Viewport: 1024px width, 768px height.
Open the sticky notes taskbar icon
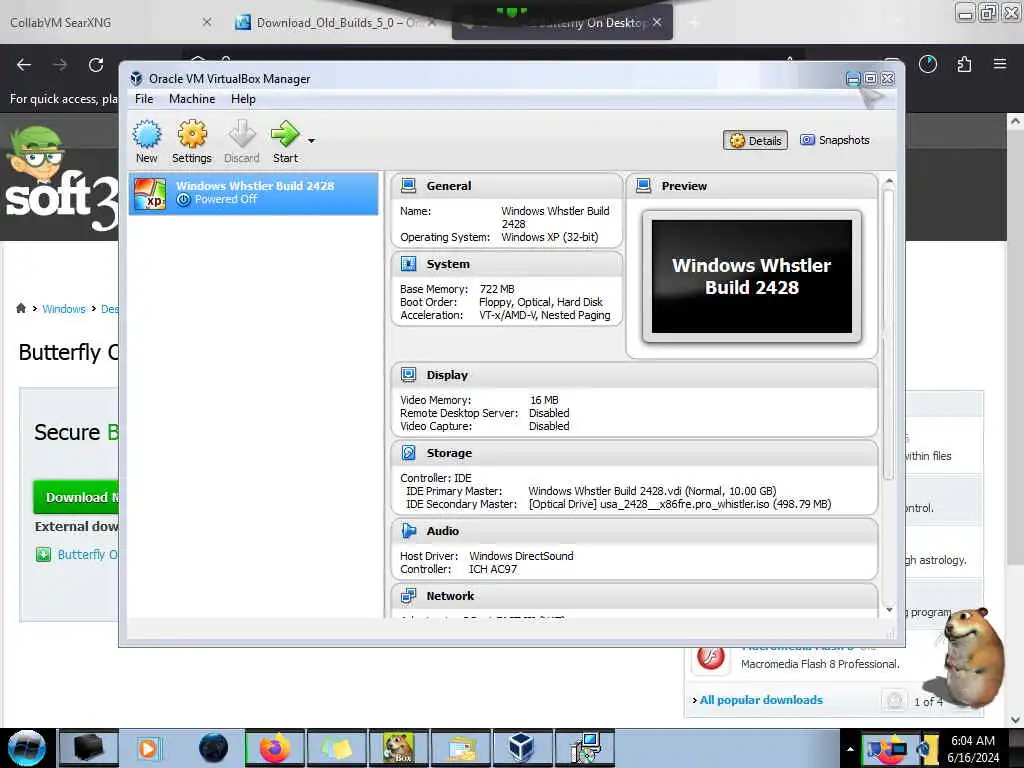[x=336, y=748]
